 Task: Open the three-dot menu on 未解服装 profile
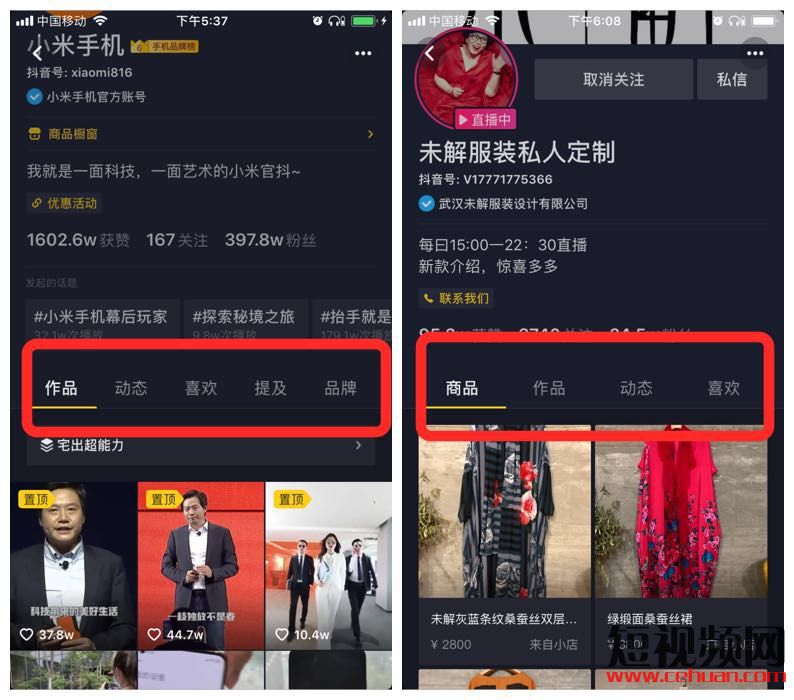(755, 53)
